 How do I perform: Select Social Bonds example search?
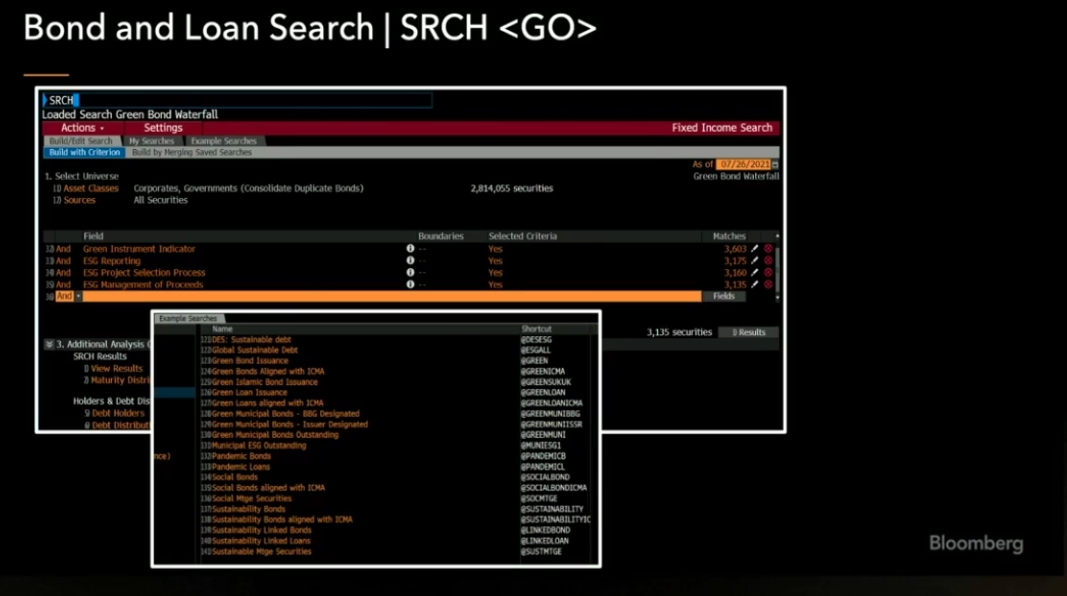point(234,477)
